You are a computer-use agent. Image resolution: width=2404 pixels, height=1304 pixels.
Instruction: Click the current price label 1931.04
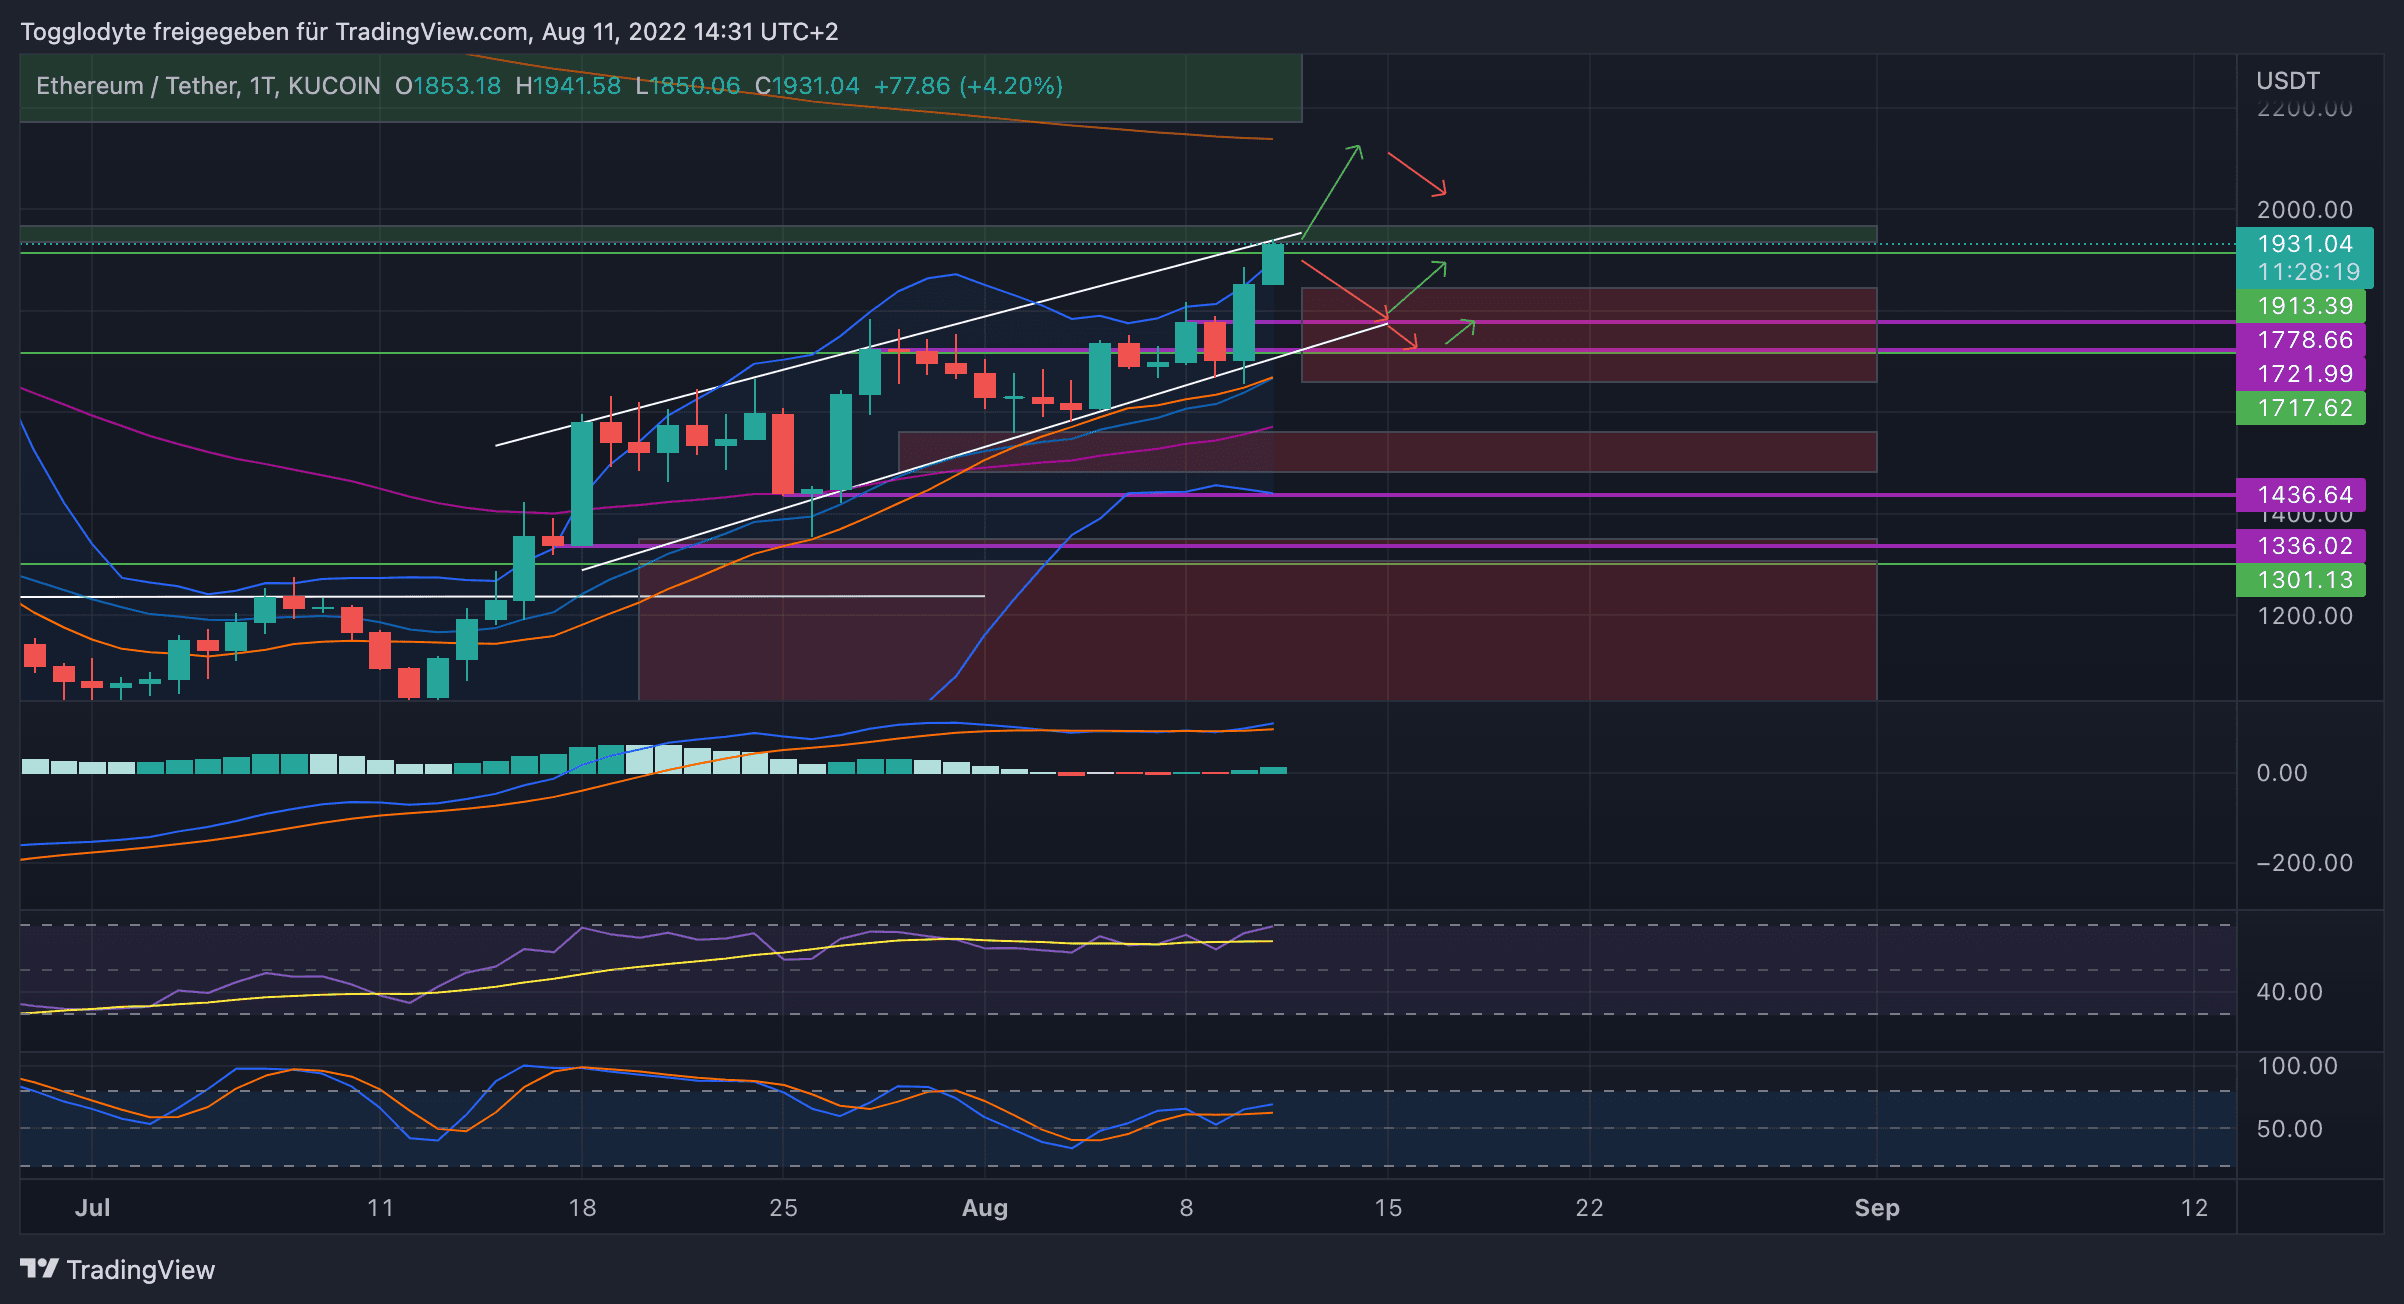click(x=2304, y=244)
